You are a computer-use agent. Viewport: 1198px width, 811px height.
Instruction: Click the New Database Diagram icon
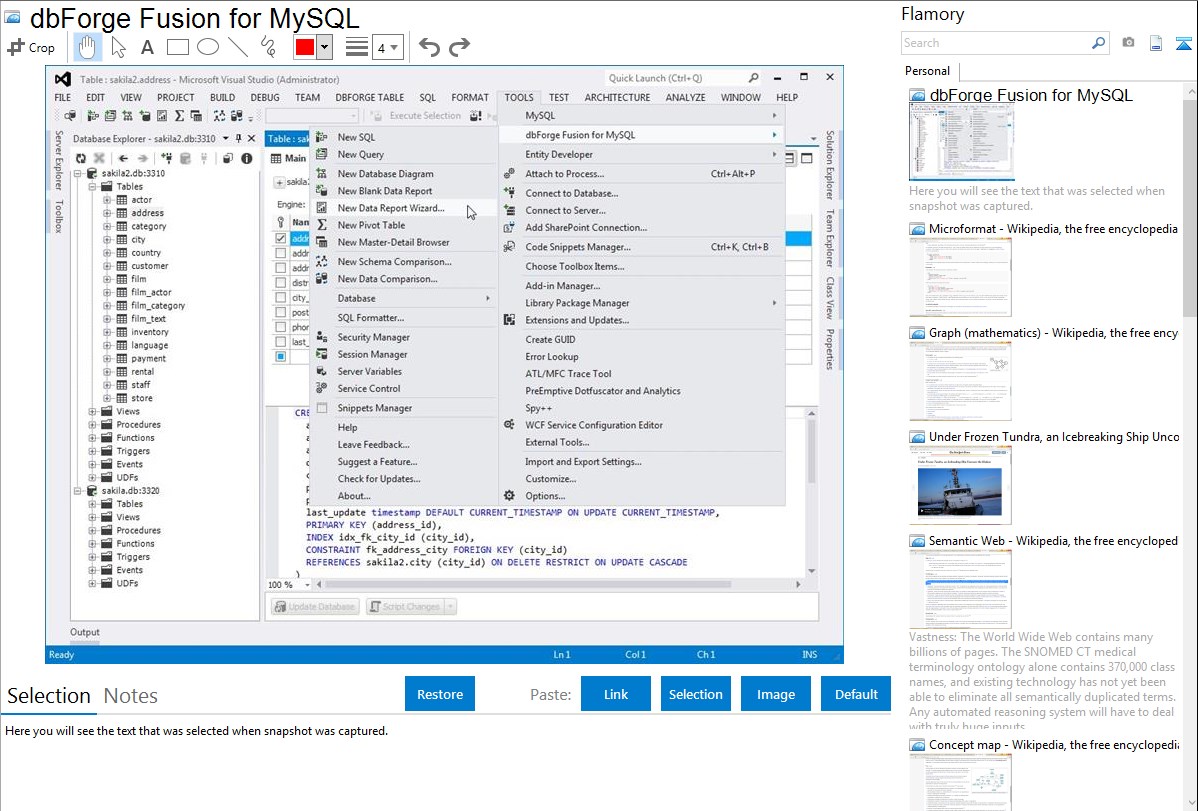pos(322,174)
